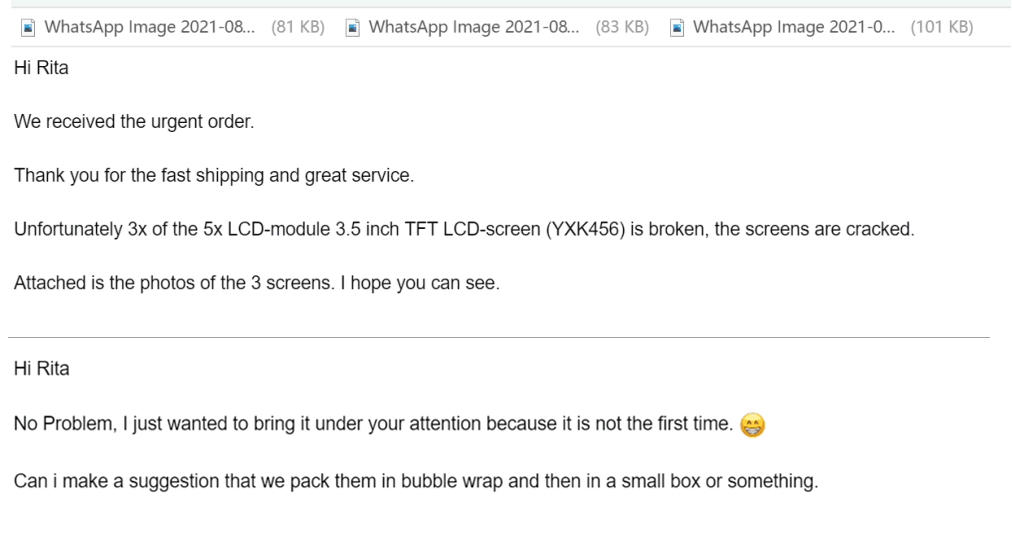Click the 101 KB attachment's image file icon
Viewport: 1012px width, 547px height.
tap(677, 28)
